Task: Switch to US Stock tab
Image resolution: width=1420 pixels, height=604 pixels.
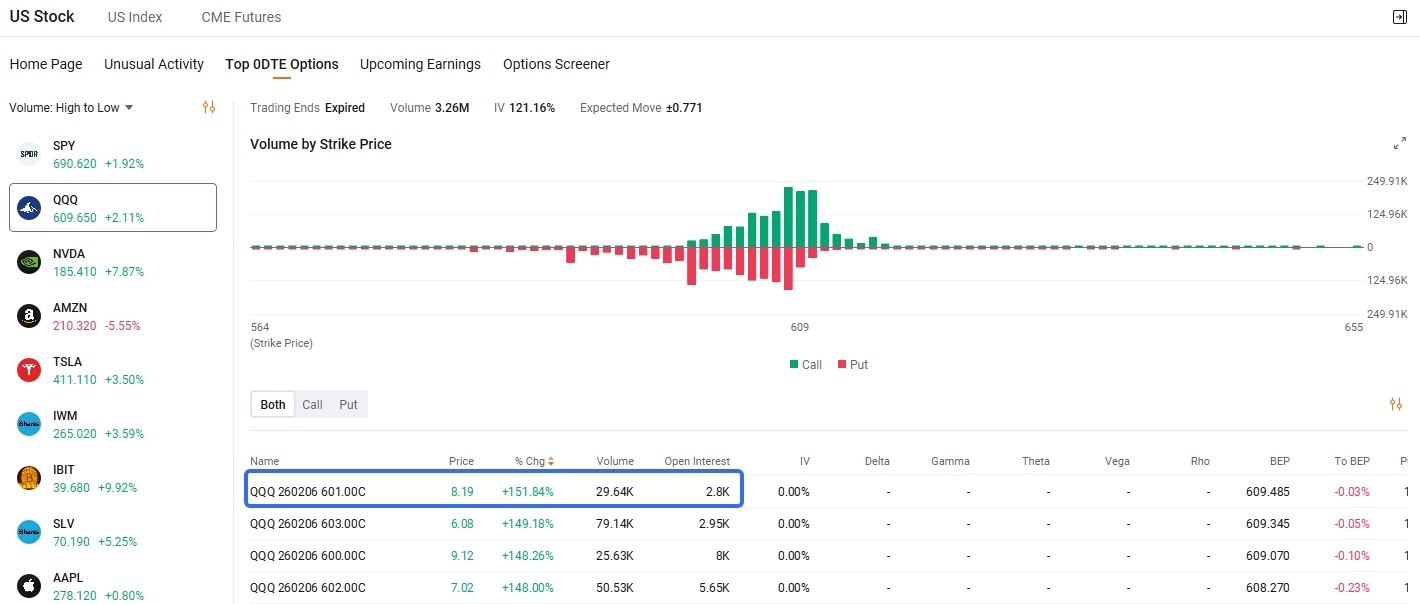Action: (42, 17)
